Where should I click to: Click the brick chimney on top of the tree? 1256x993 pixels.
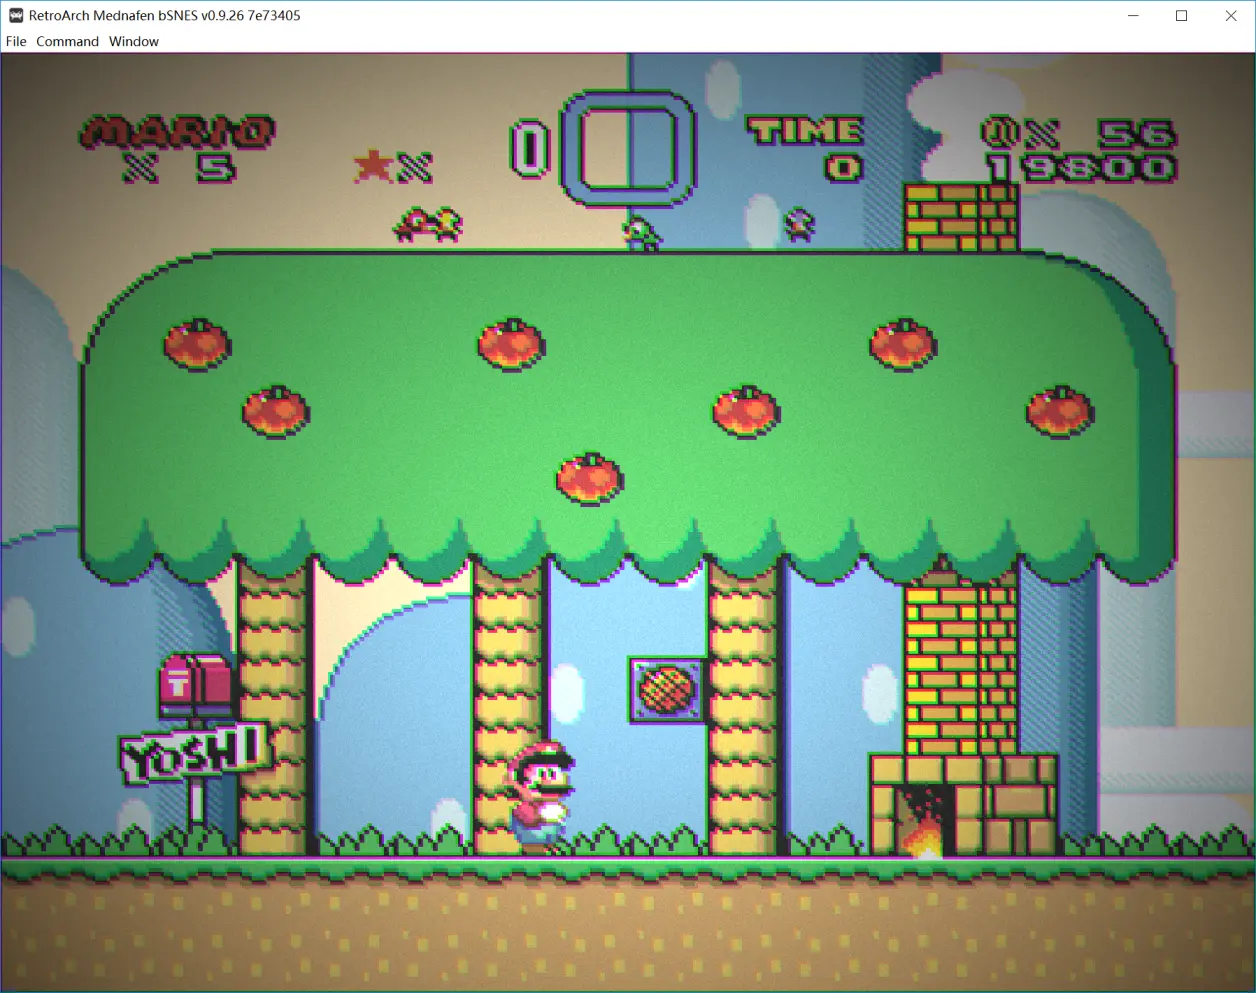[x=961, y=216]
